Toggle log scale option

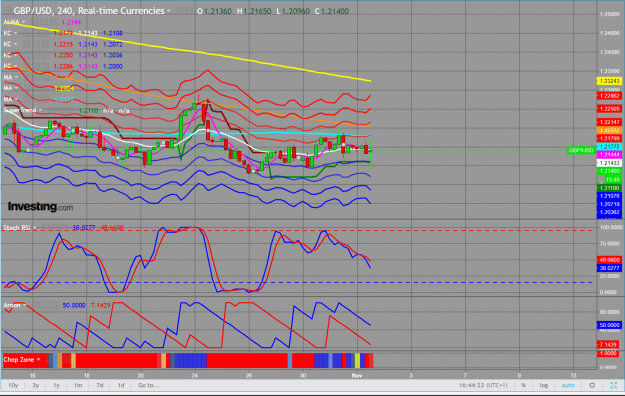click(x=544, y=385)
